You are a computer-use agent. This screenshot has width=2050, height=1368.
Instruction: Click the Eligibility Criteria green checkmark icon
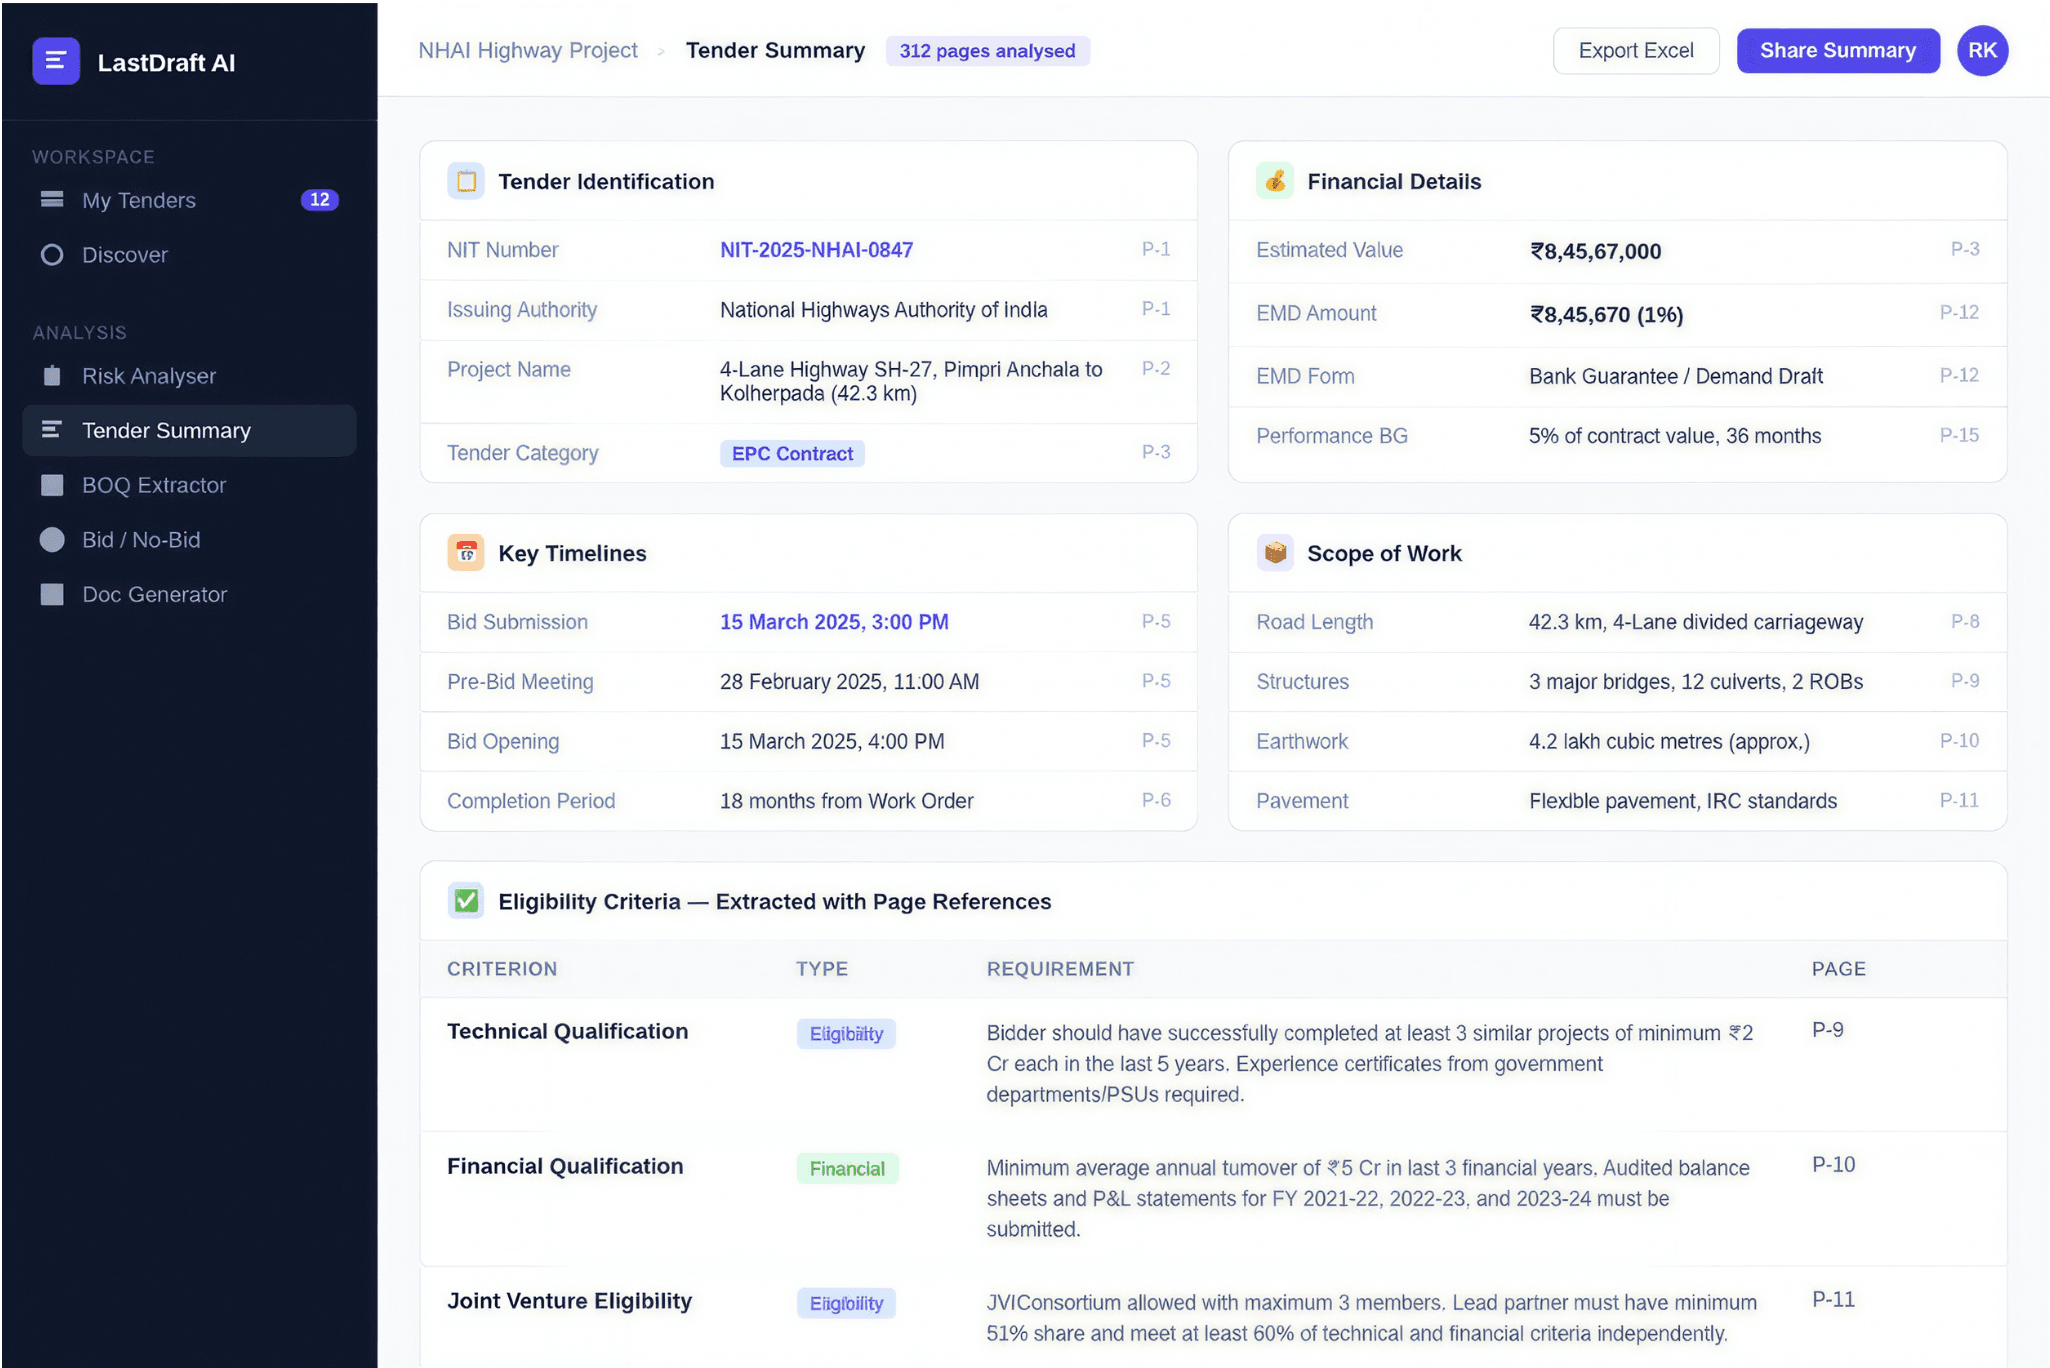tap(466, 901)
